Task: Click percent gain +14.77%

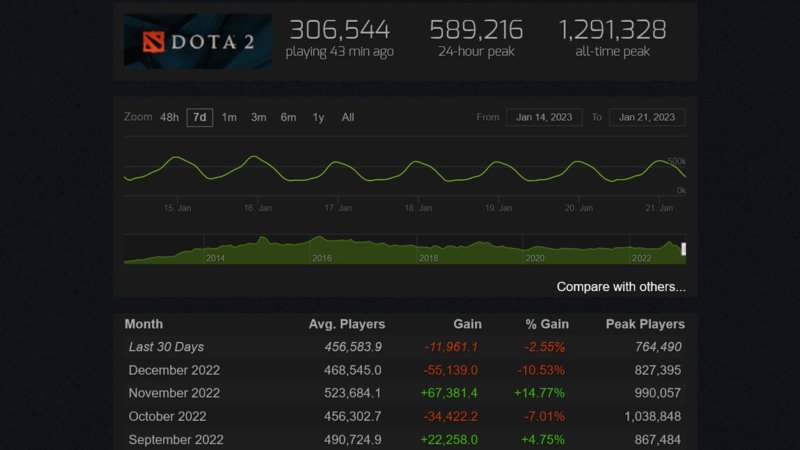Action: click(x=539, y=393)
